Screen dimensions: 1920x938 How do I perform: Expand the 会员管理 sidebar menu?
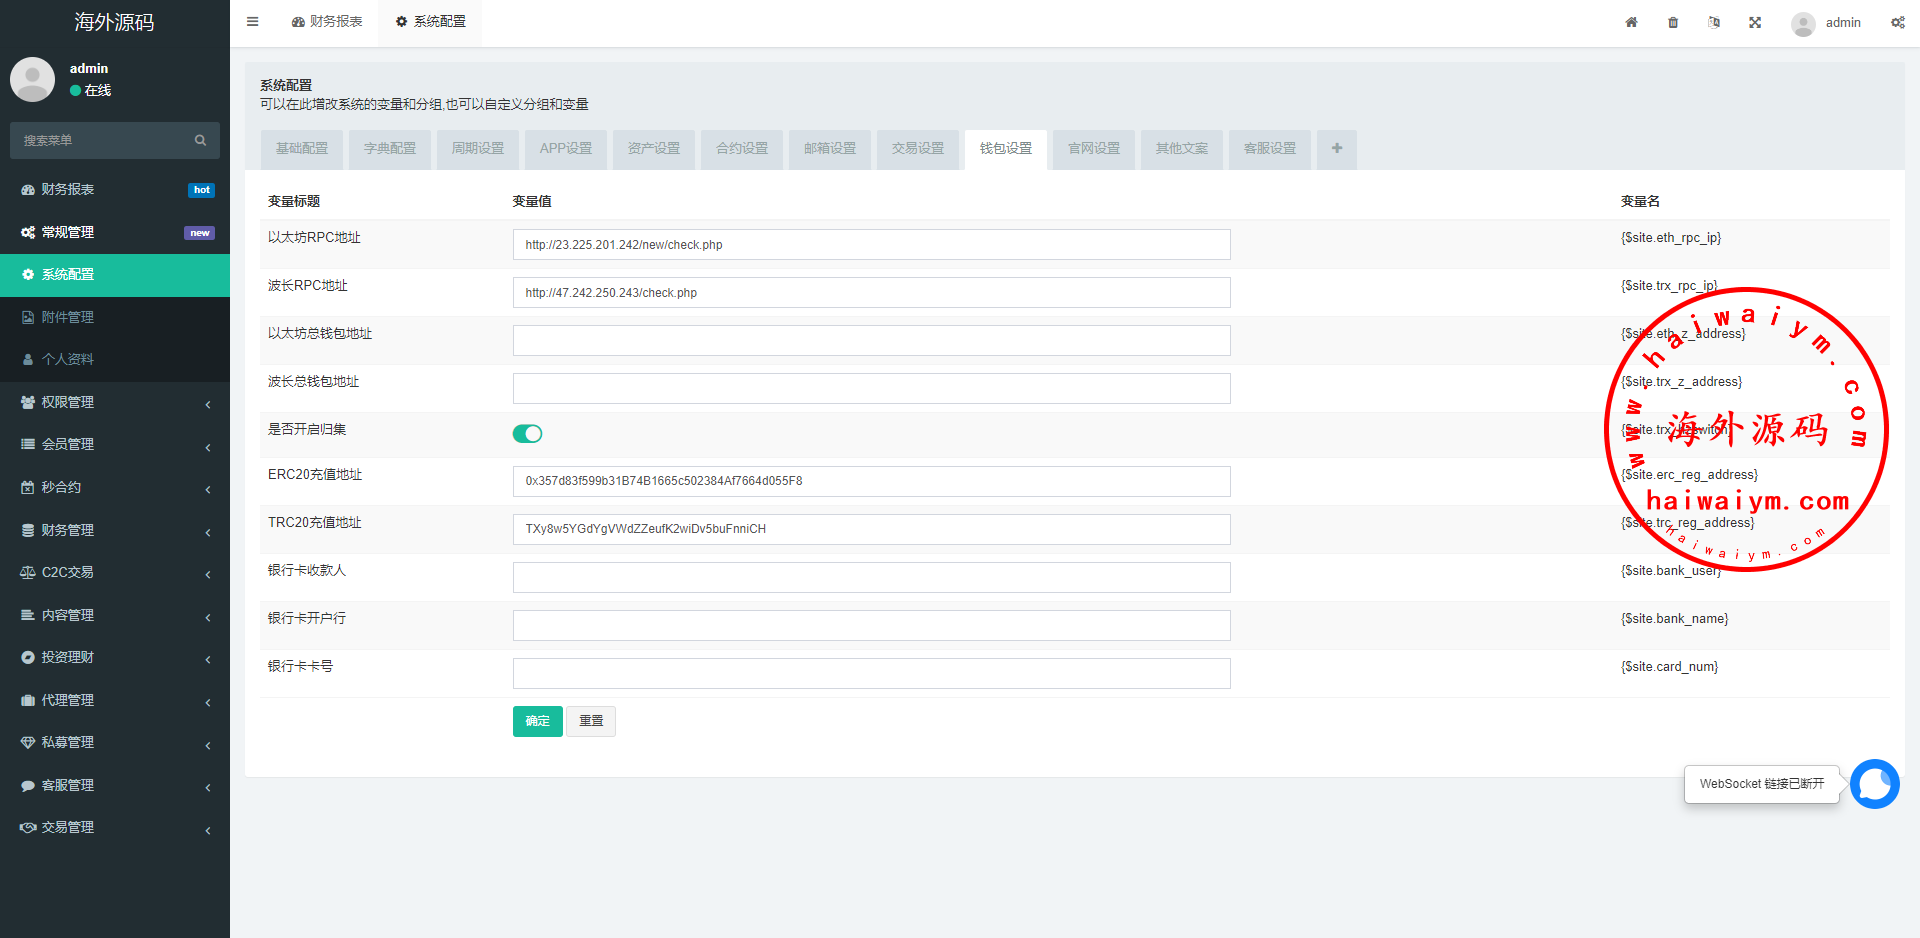pos(115,445)
